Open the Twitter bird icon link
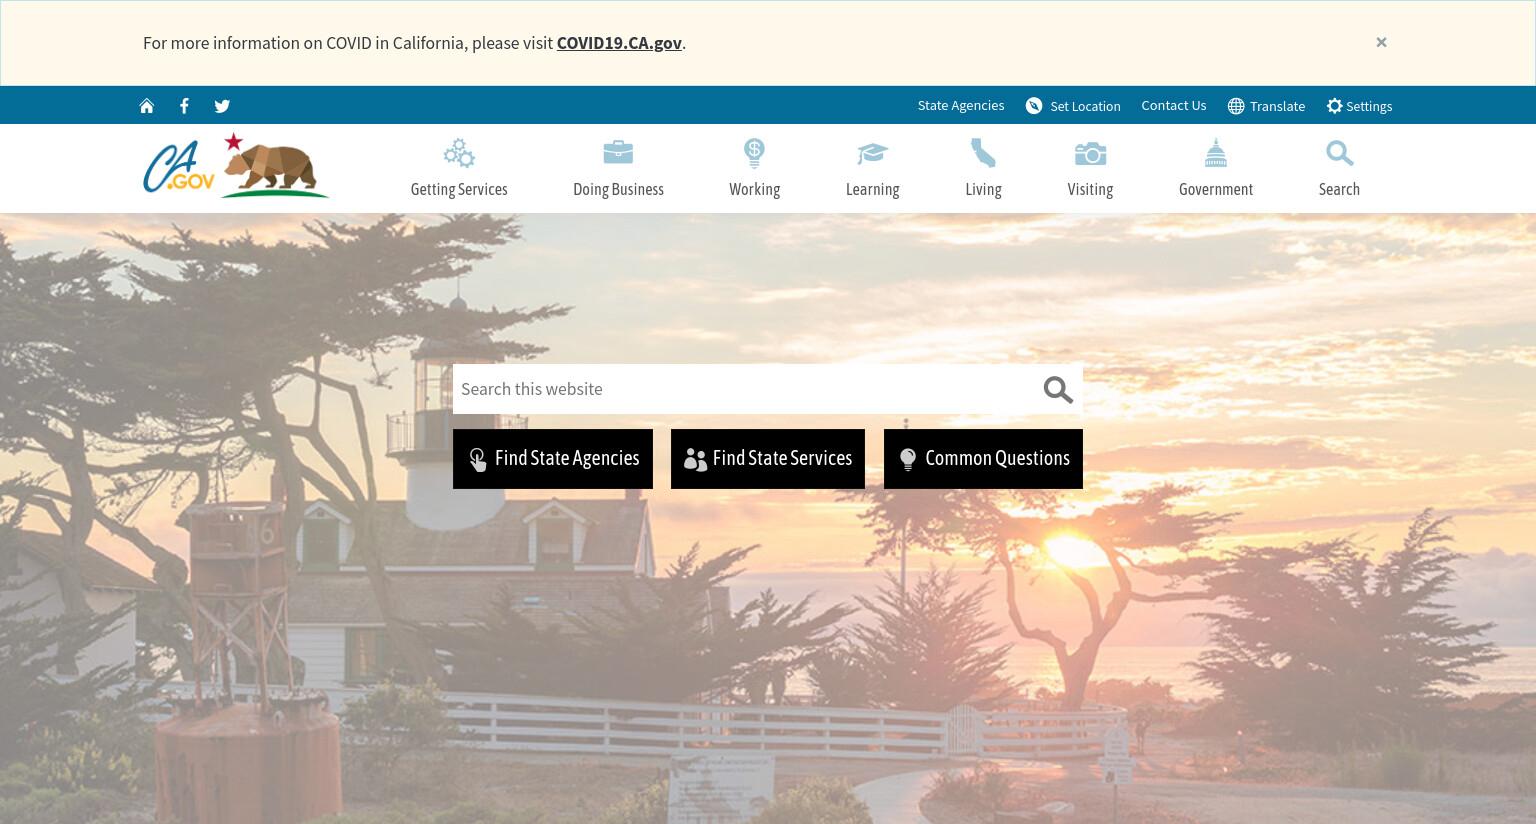 pyautogui.click(x=222, y=106)
